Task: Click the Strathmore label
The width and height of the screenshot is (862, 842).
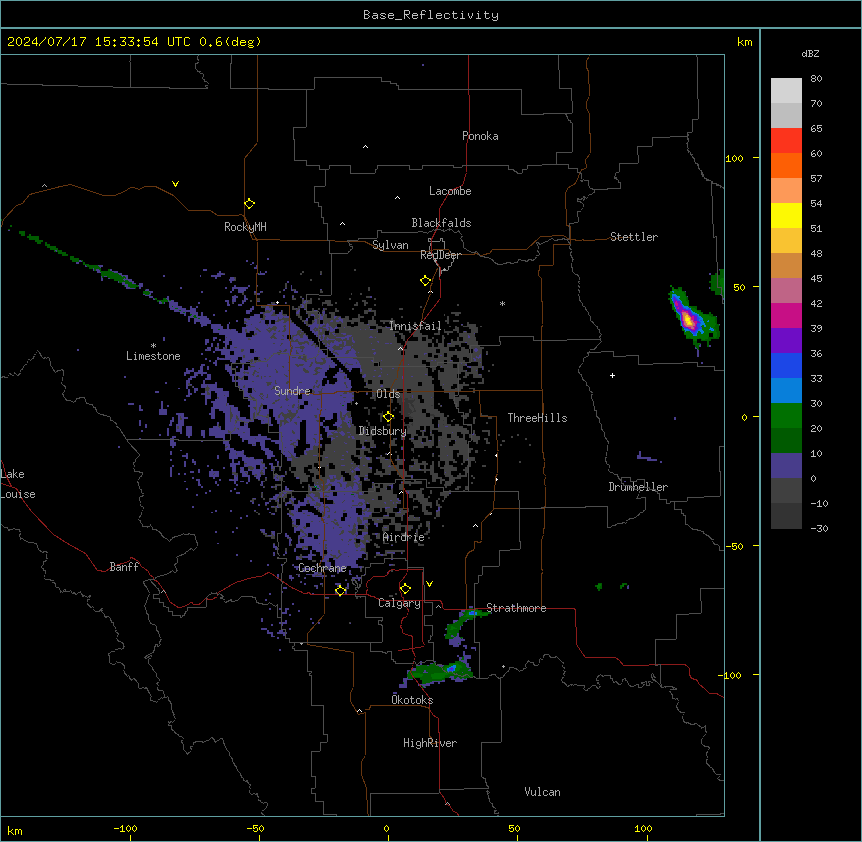Action: [516, 608]
